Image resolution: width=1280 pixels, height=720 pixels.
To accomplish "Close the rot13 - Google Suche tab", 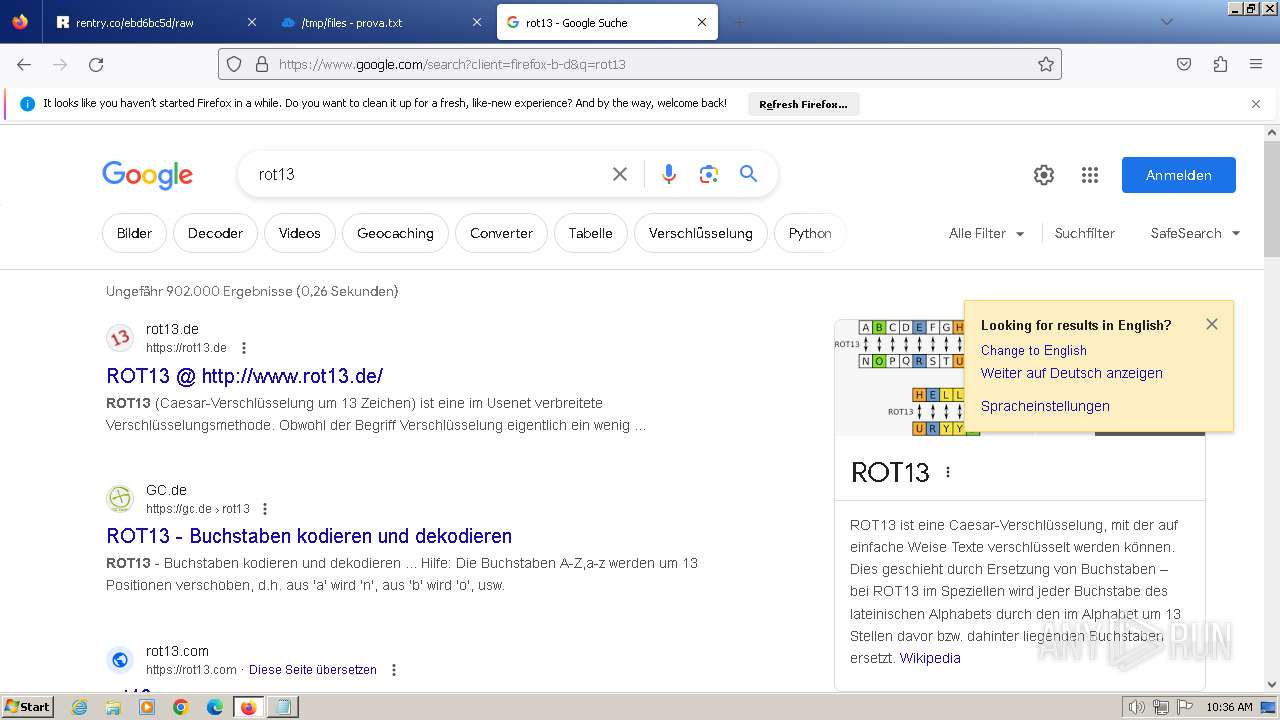I will [x=702, y=22].
